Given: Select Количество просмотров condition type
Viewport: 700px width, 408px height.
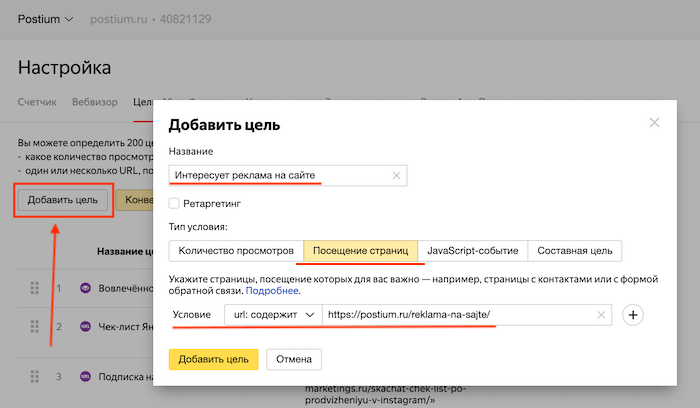Looking at the screenshot, I should click(236, 250).
